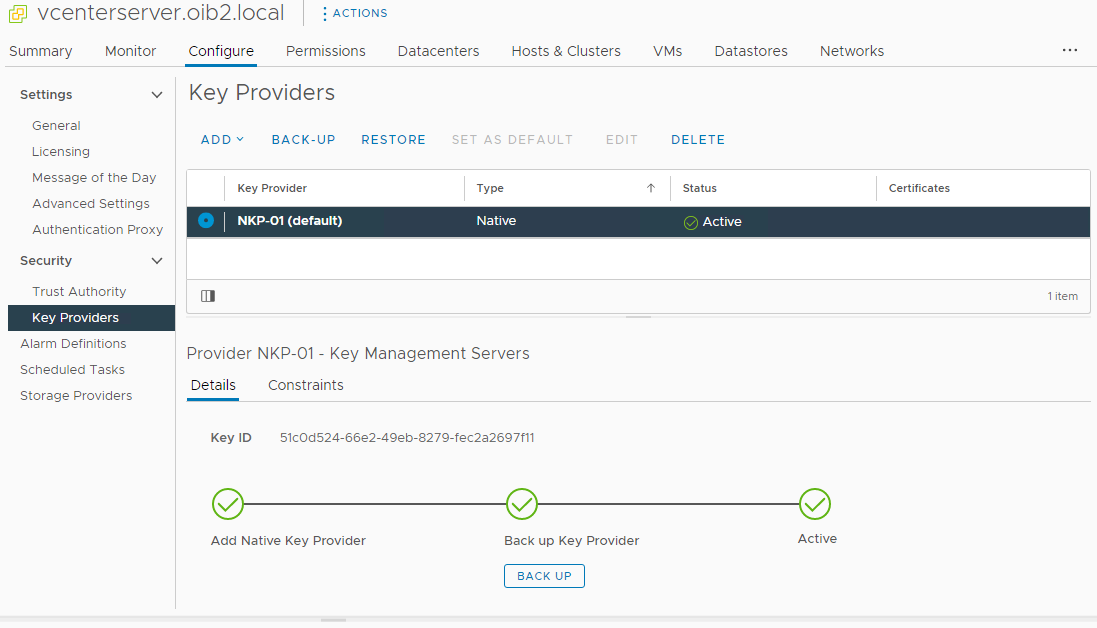This screenshot has height=628, width=1097.
Task: Open General settings
Action: [56, 126]
